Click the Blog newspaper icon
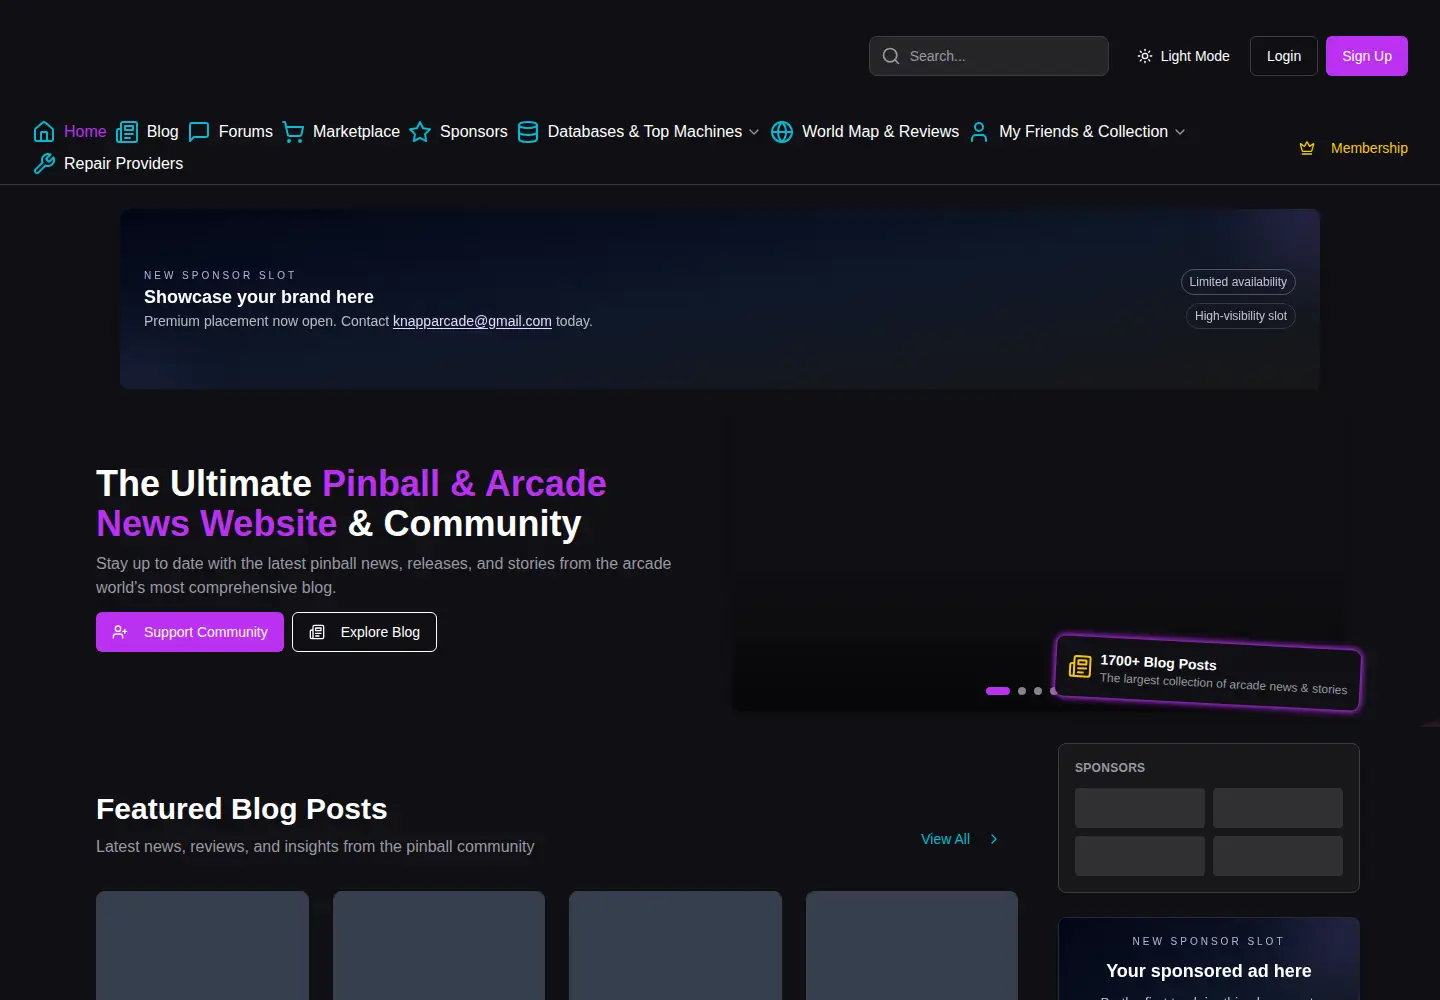 [127, 132]
